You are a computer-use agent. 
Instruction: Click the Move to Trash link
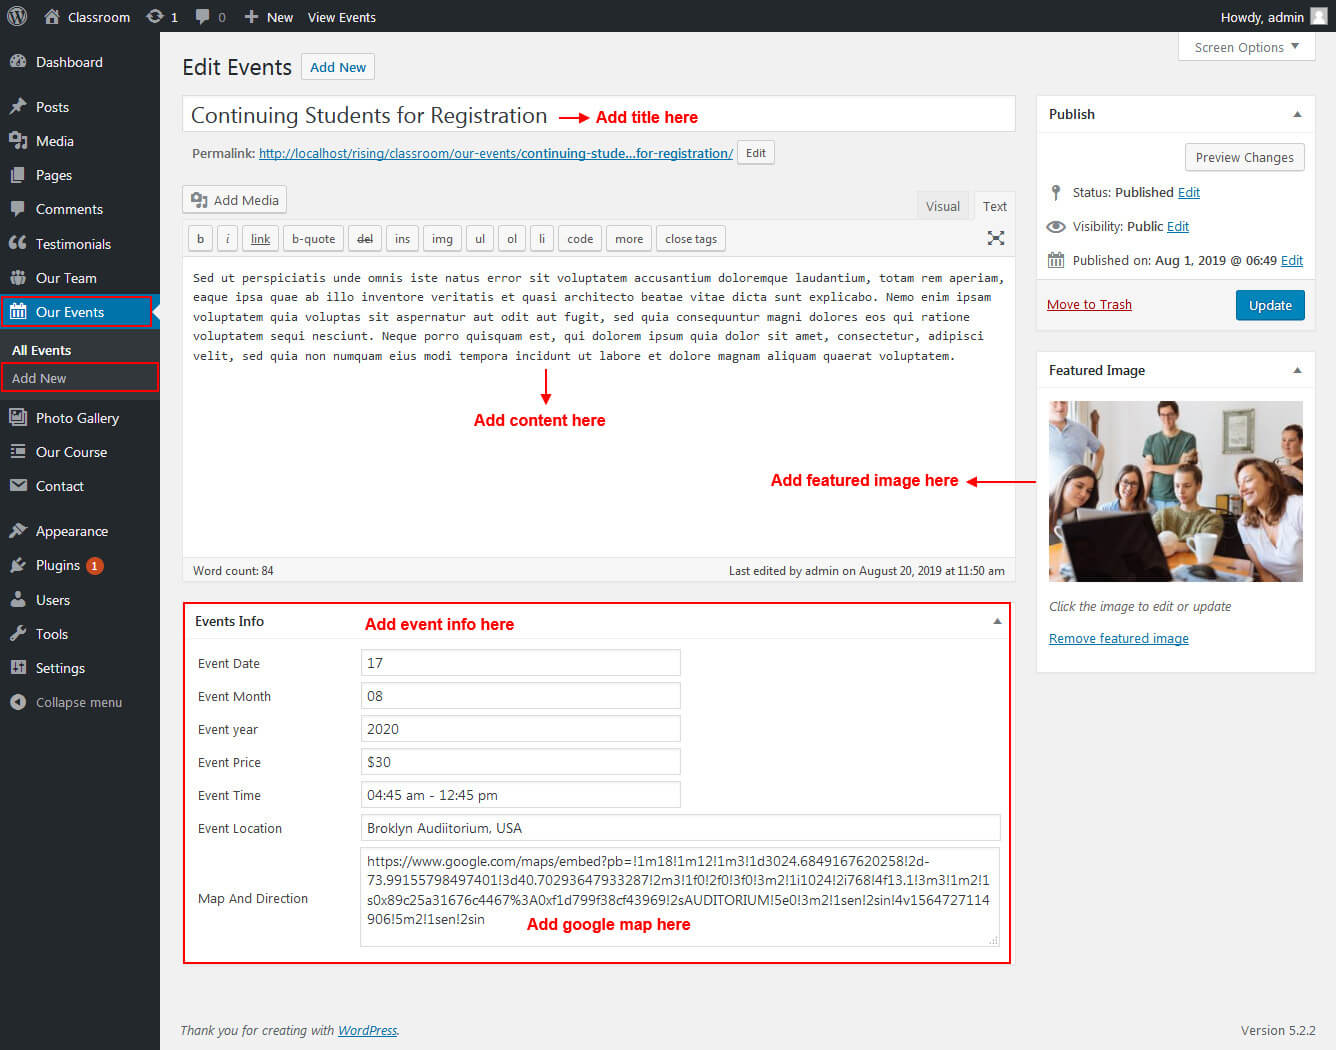tap(1089, 305)
